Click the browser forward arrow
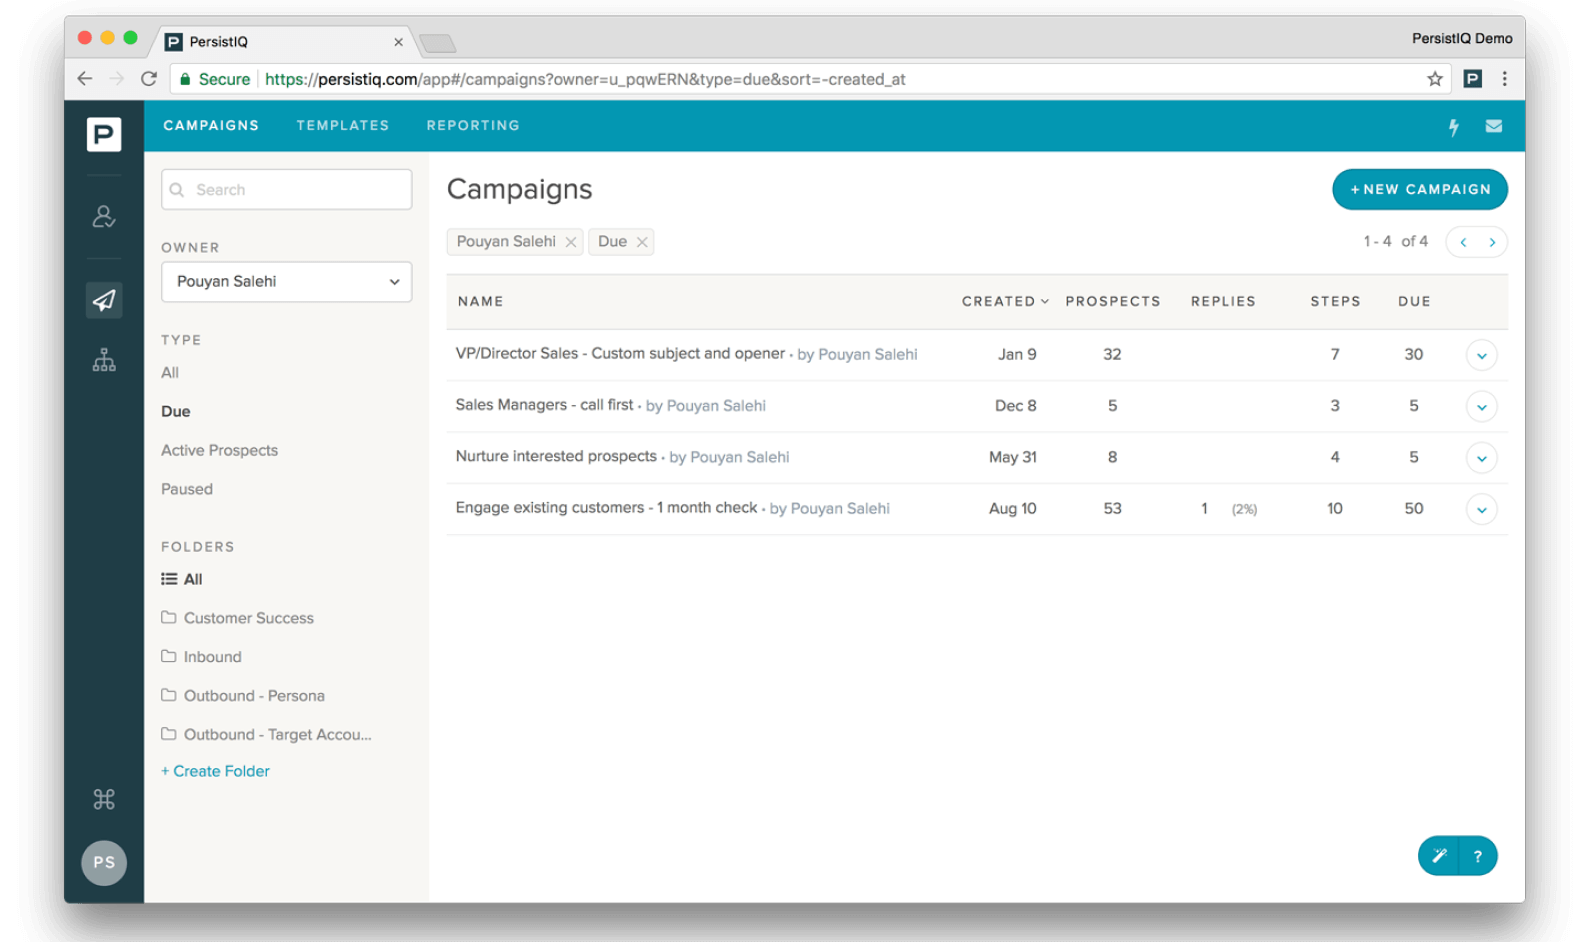The width and height of the screenshot is (1589, 942). tap(117, 79)
